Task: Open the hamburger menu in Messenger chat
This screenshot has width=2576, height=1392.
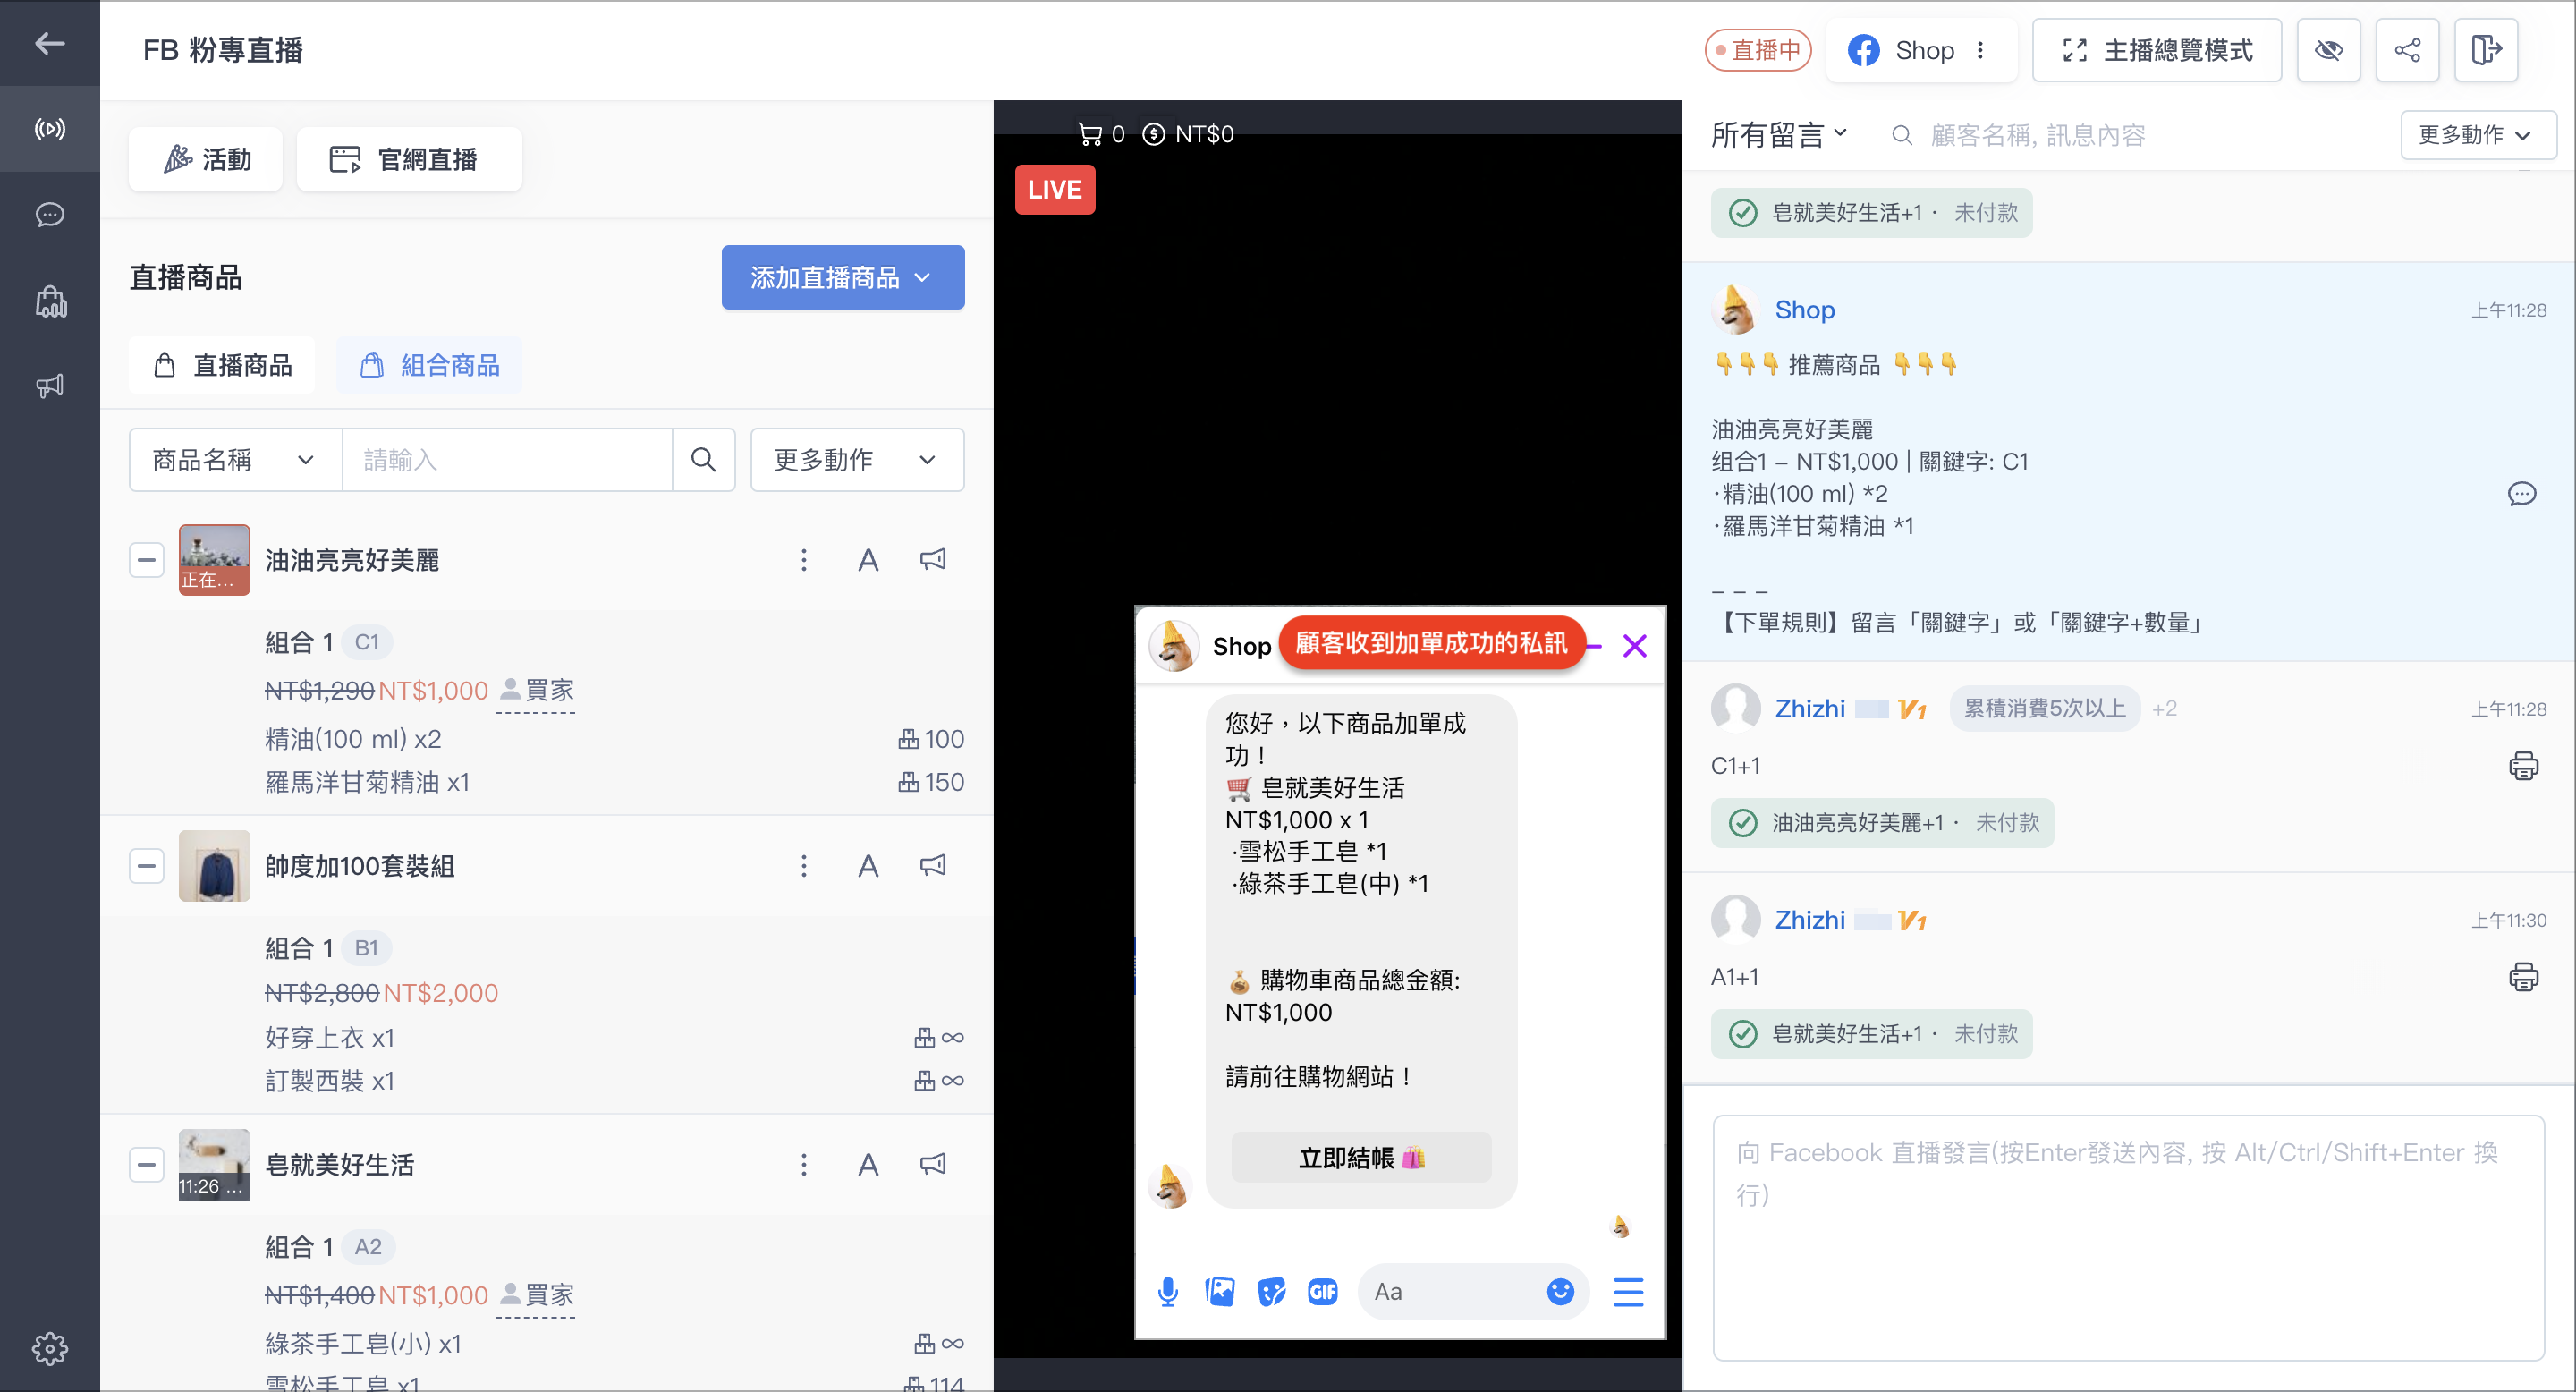Action: (x=1627, y=1292)
